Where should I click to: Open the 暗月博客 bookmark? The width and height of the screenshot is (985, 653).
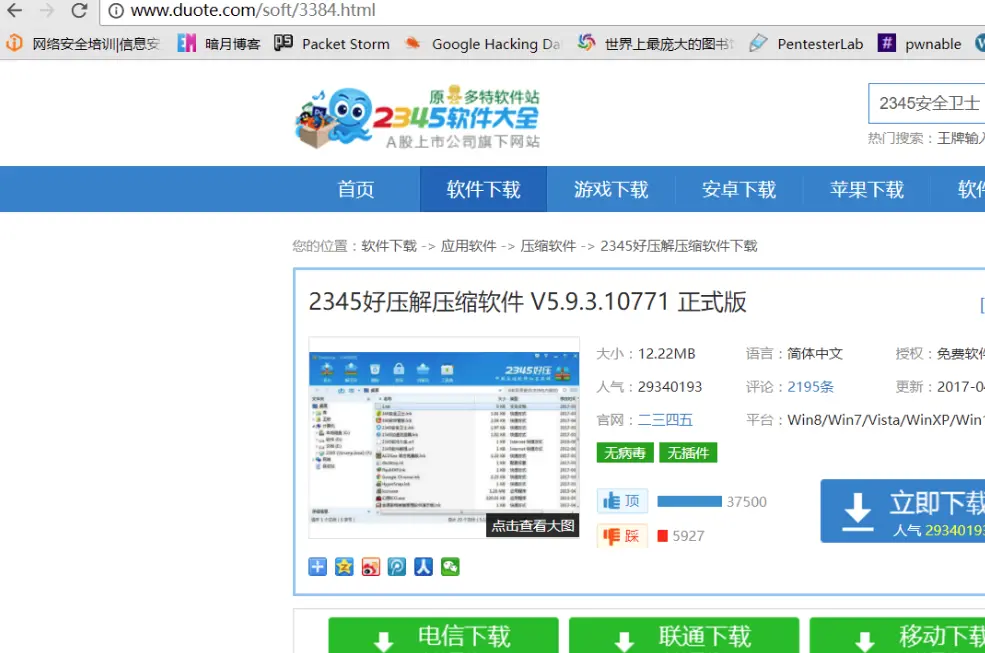[219, 43]
